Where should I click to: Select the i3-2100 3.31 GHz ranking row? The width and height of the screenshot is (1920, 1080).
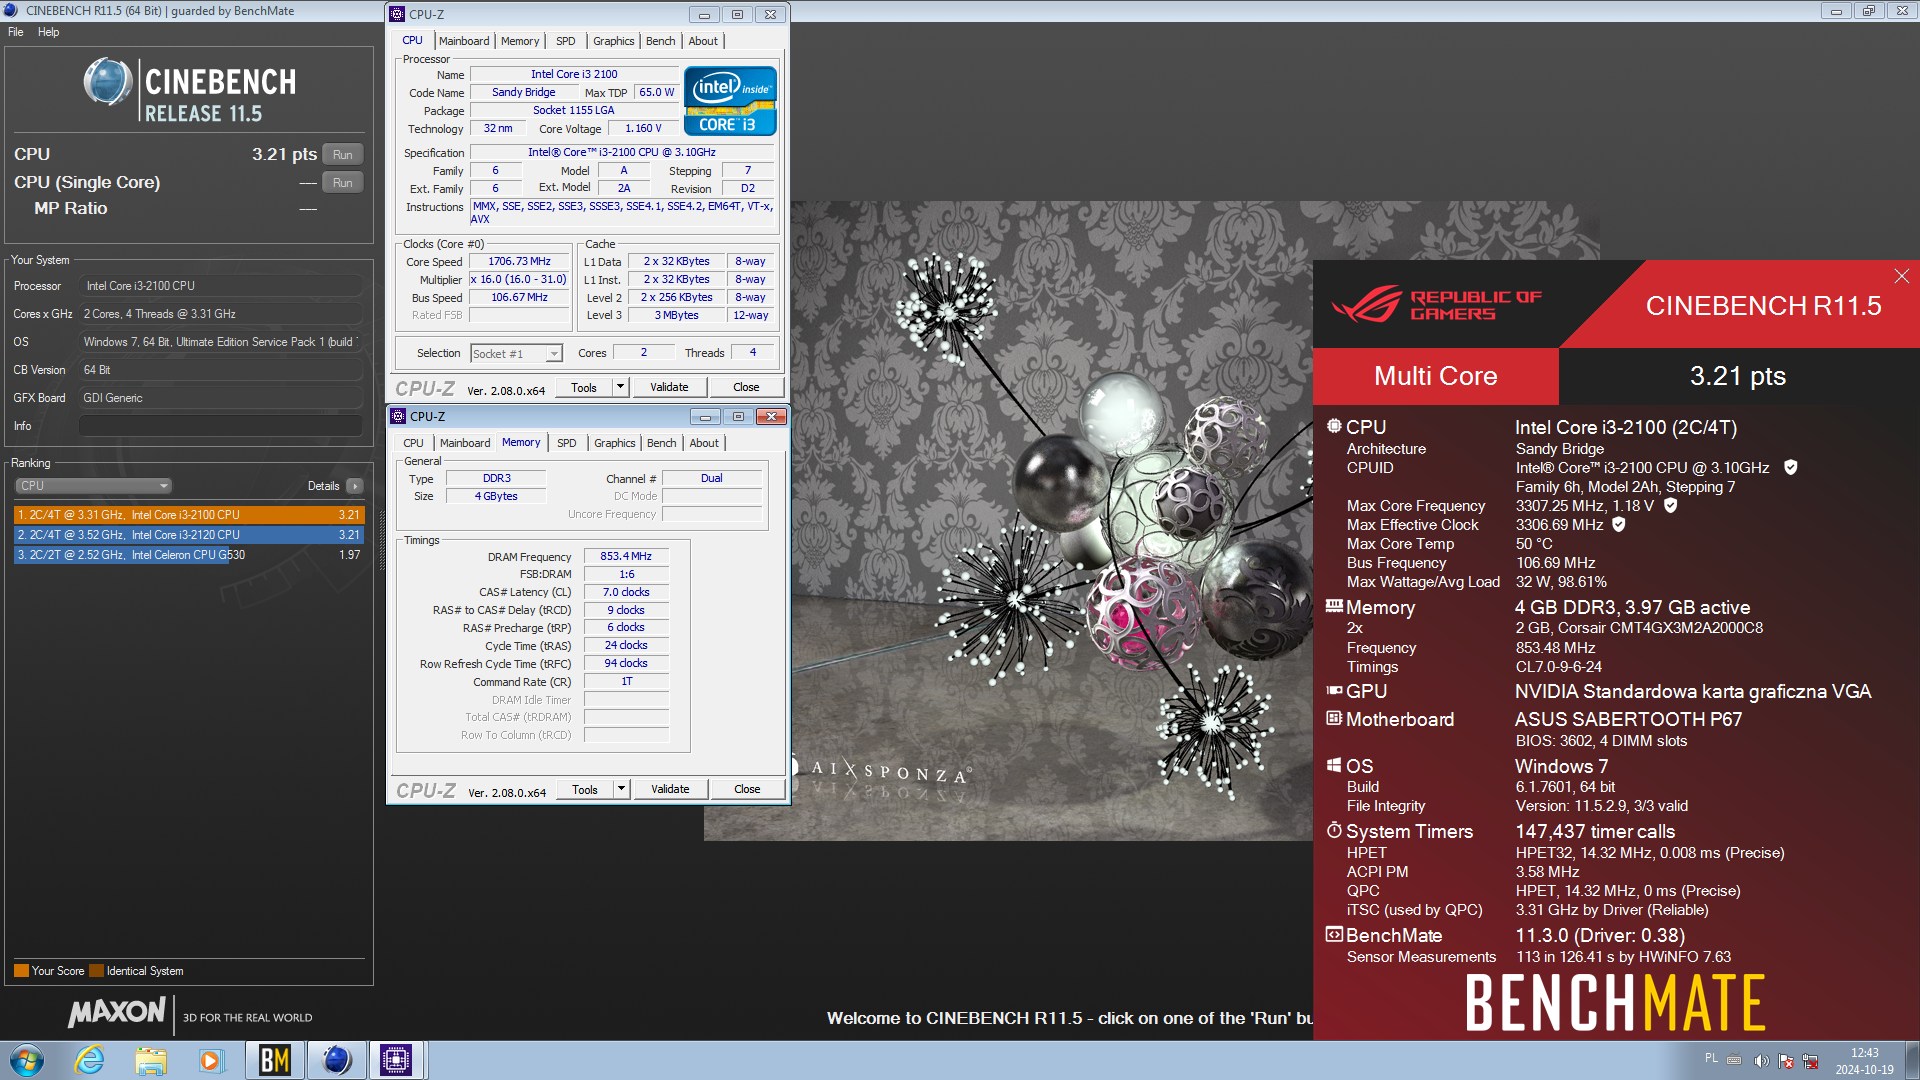[x=189, y=515]
